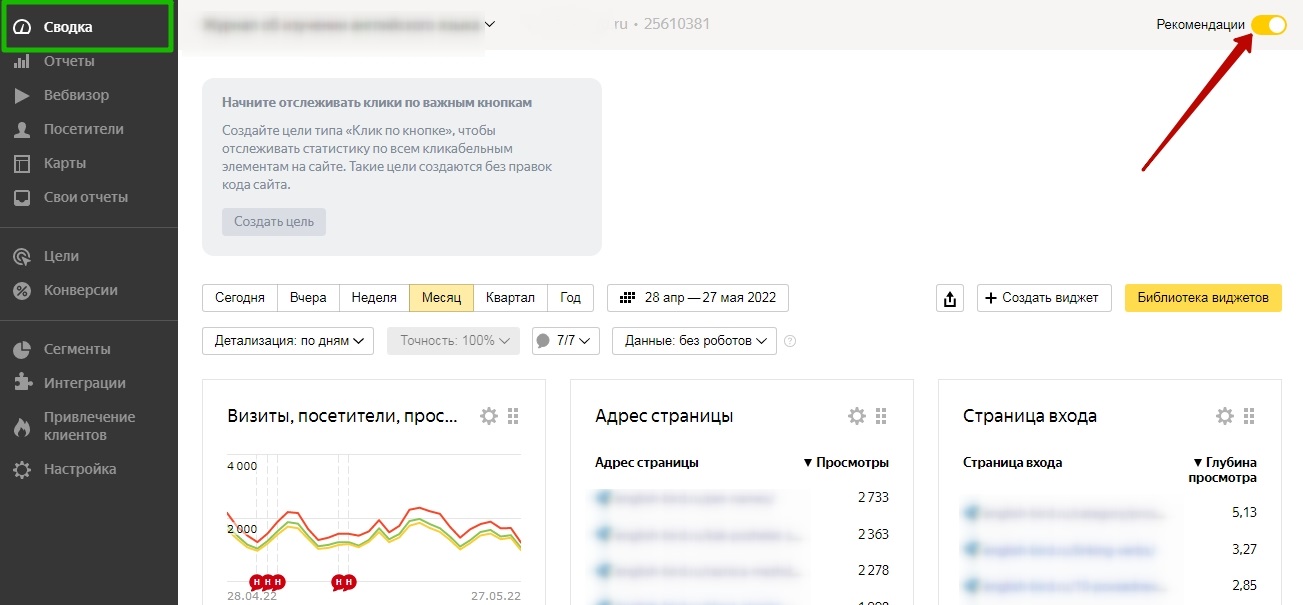Click the Свои отчеты inbox icon
Screen dimensions: 1303x605
pyautogui.click(x=22, y=197)
